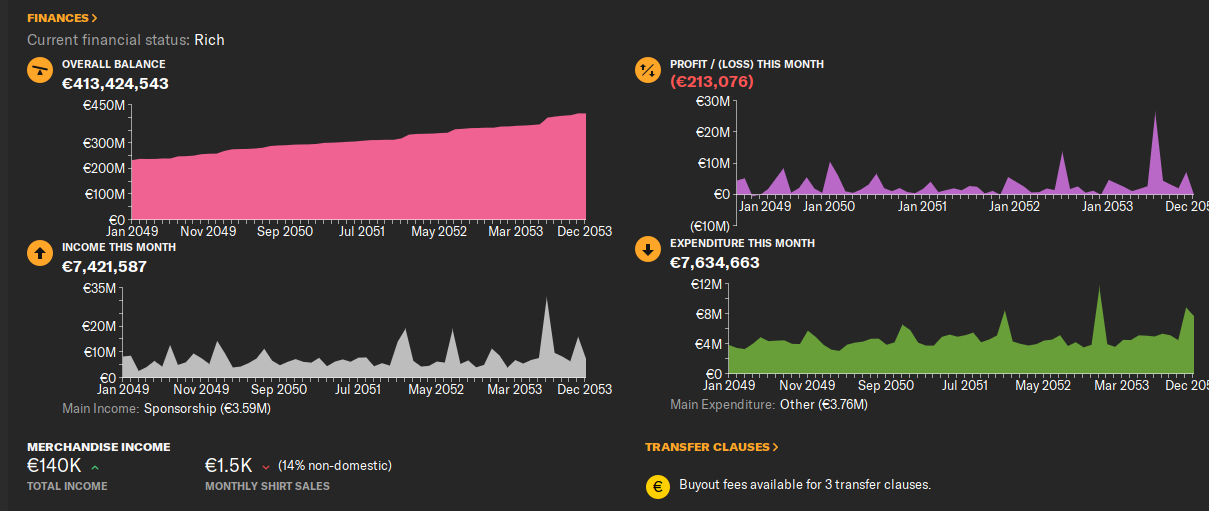Click the €12M label on expenditure chart axis
The width and height of the screenshot is (1209, 511).
pyautogui.click(x=706, y=285)
